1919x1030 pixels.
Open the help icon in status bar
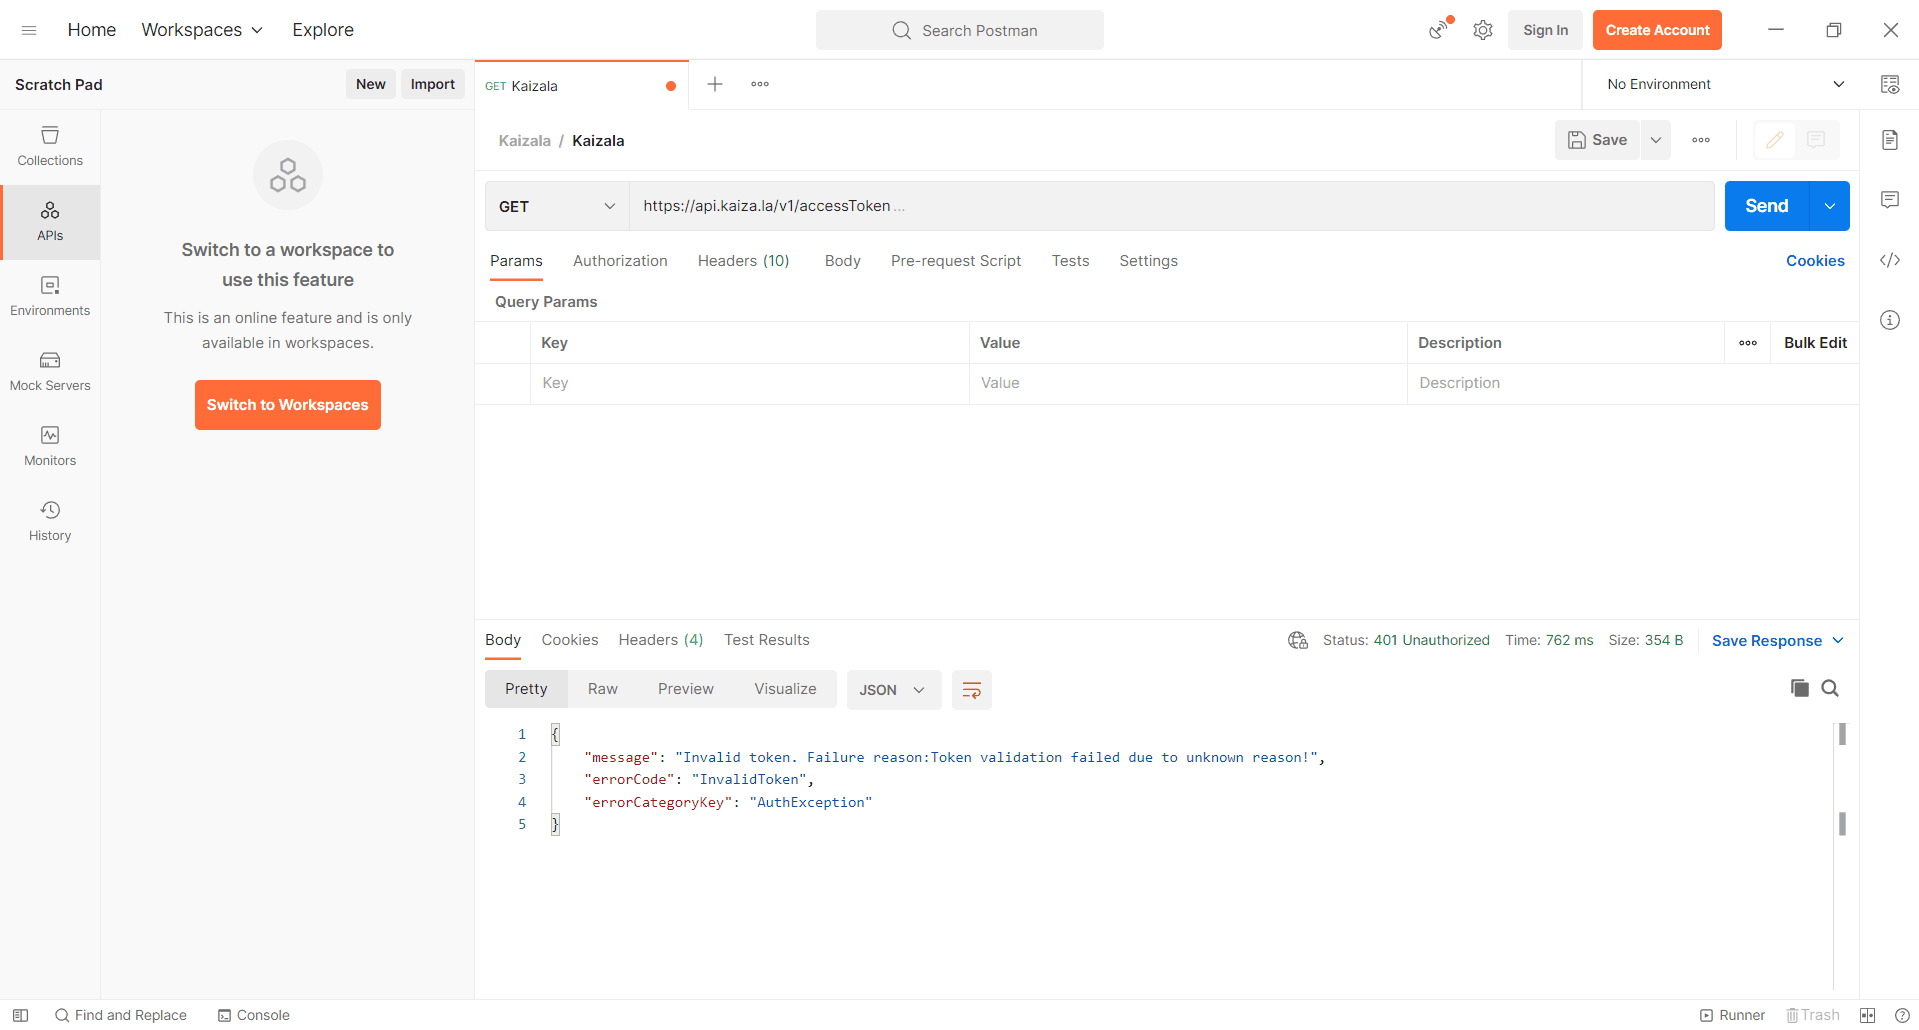point(1902,1015)
